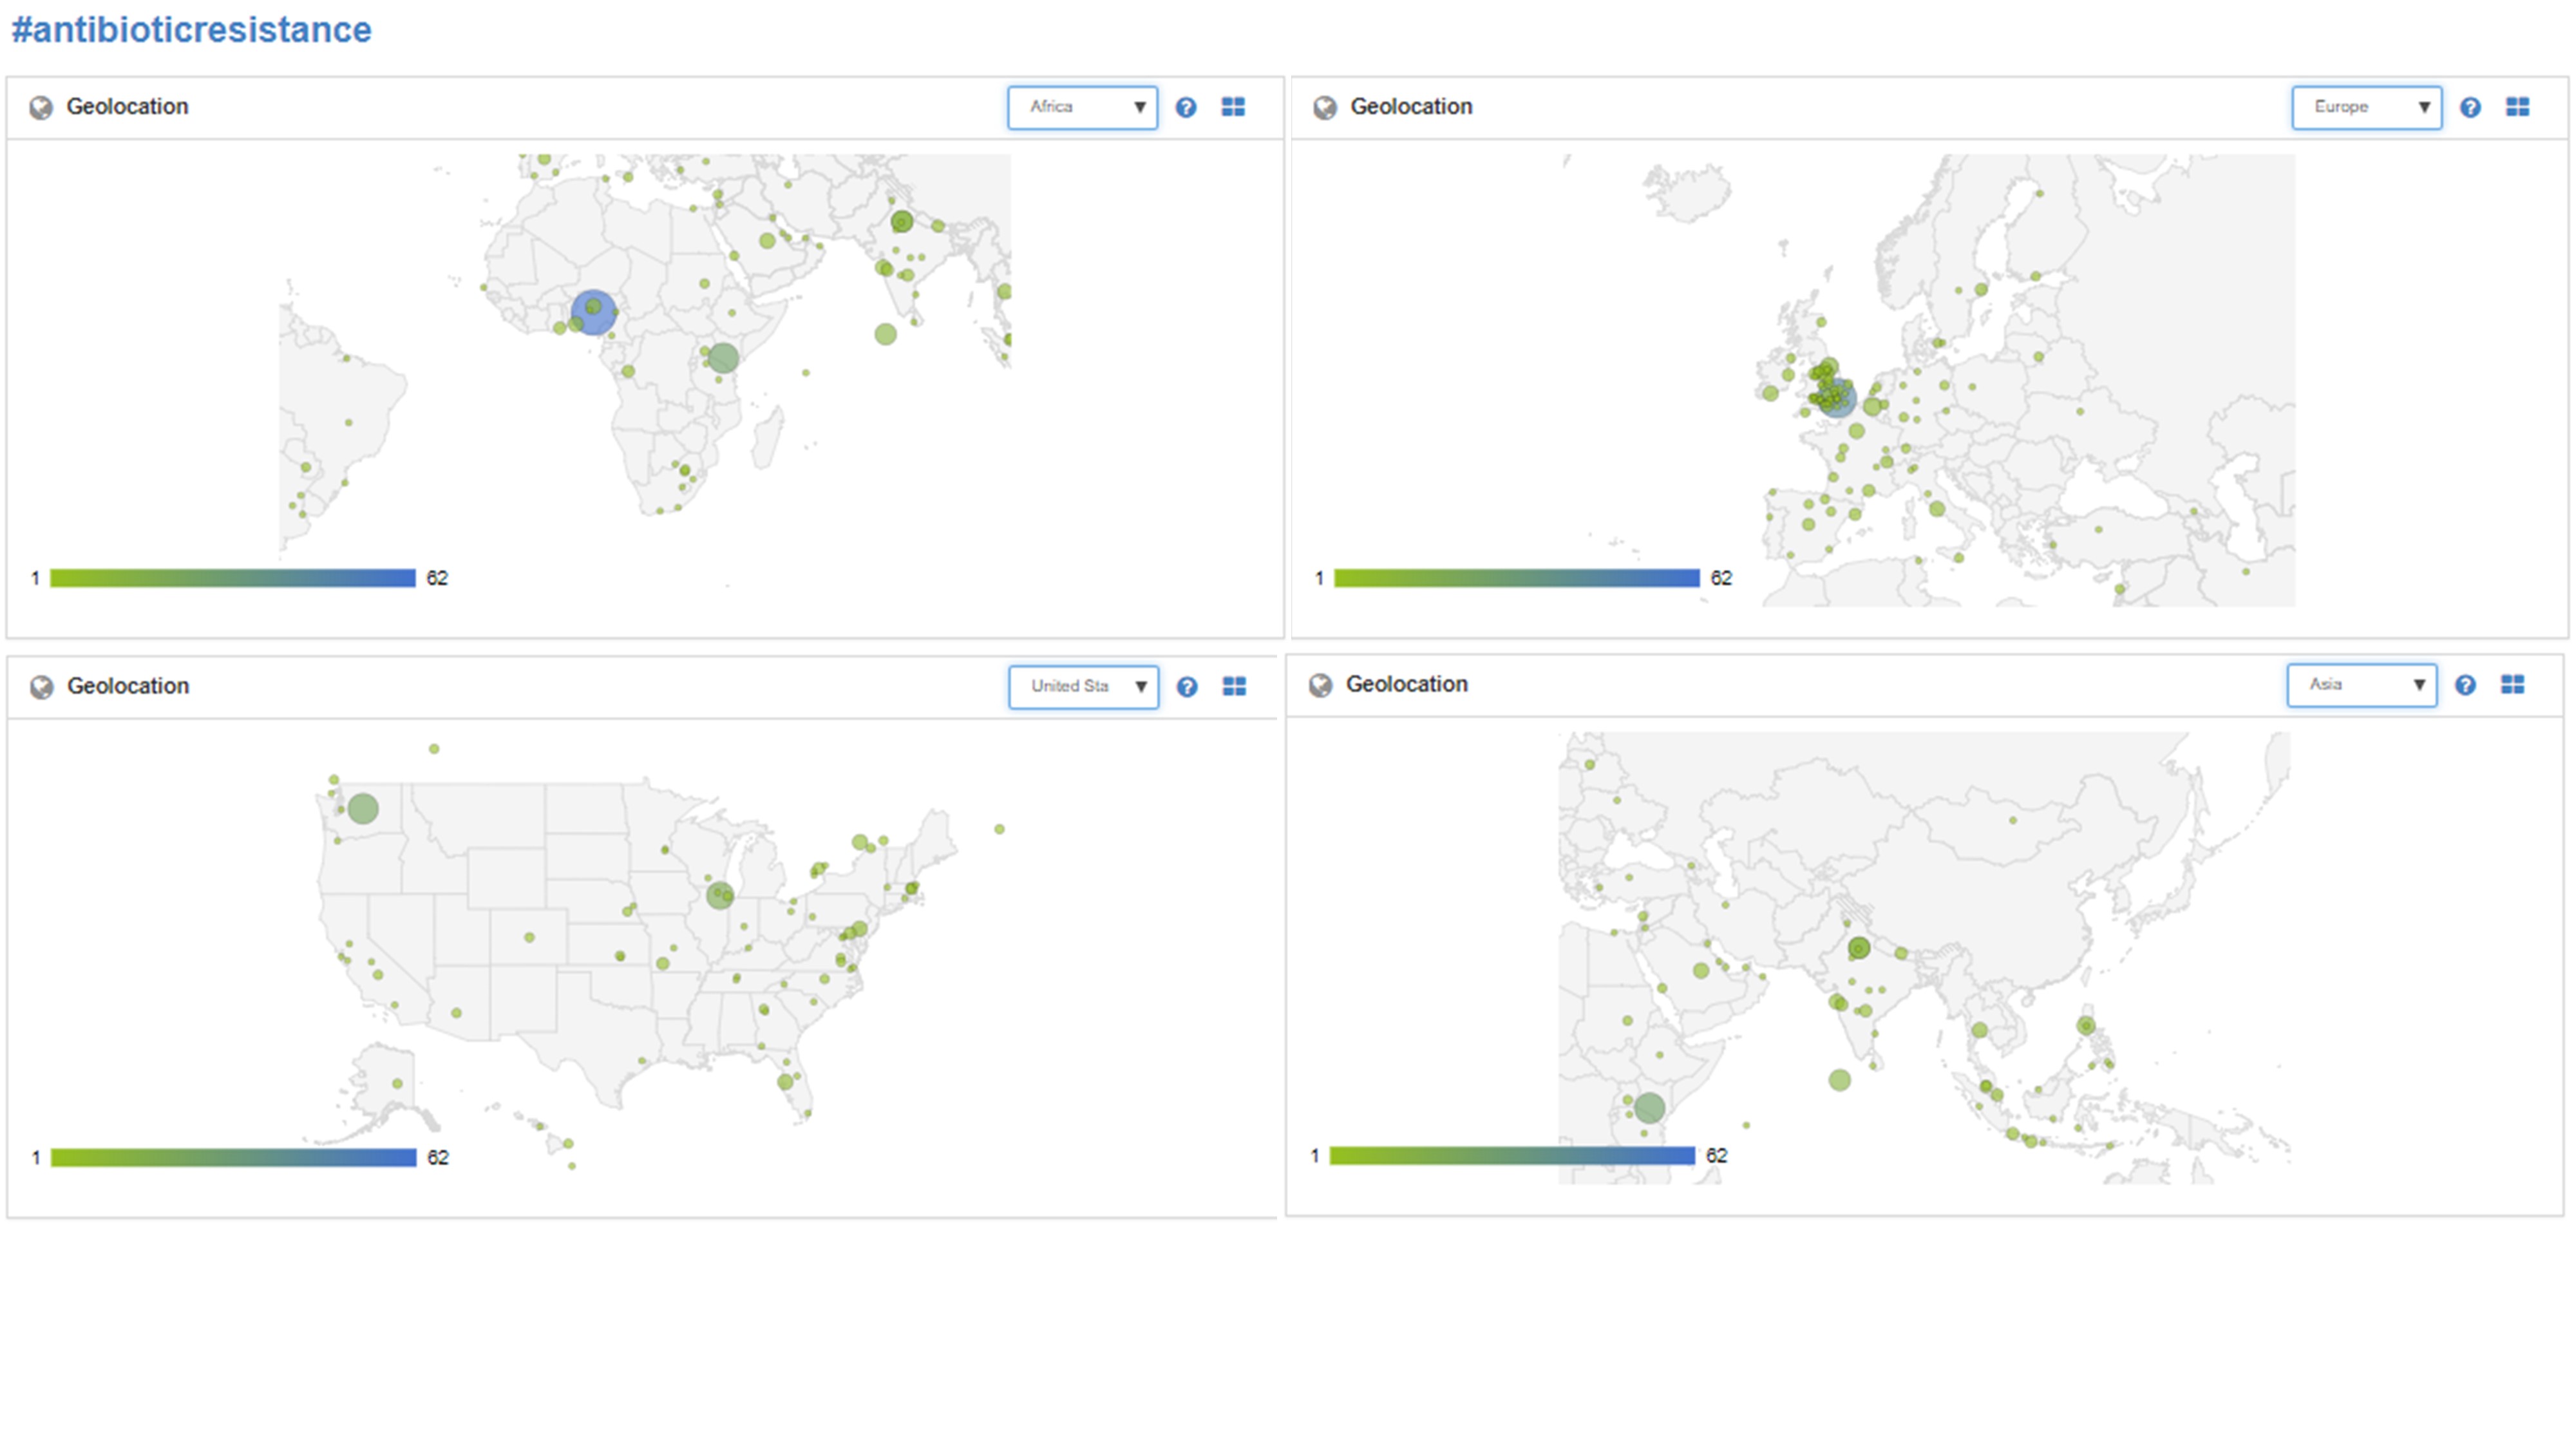Screen dimensions: 2576x1449
Task: Click grid layout icon in Africa panel
Action: pyautogui.click(x=1233, y=107)
